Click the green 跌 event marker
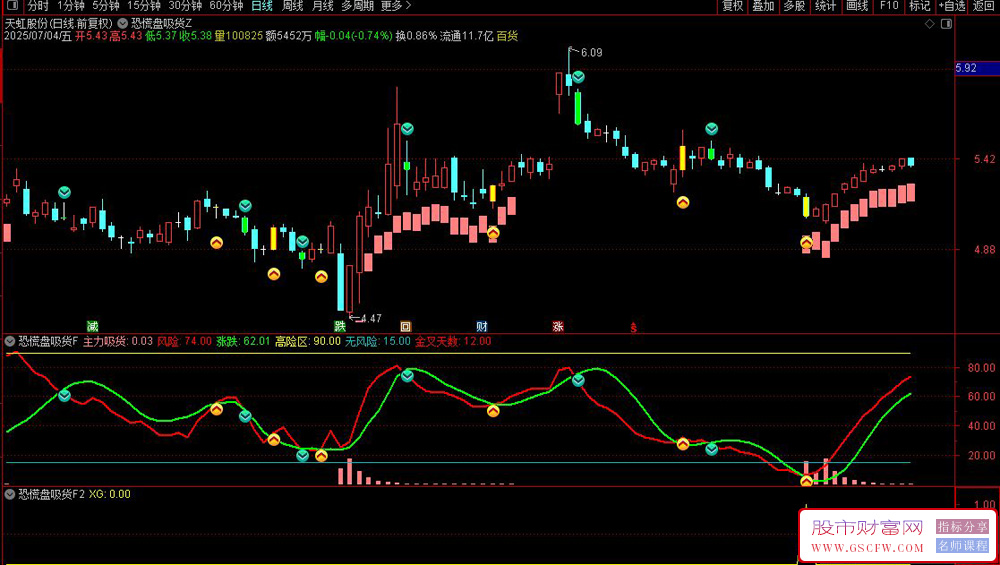The image size is (1000, 565). point(340,327)
